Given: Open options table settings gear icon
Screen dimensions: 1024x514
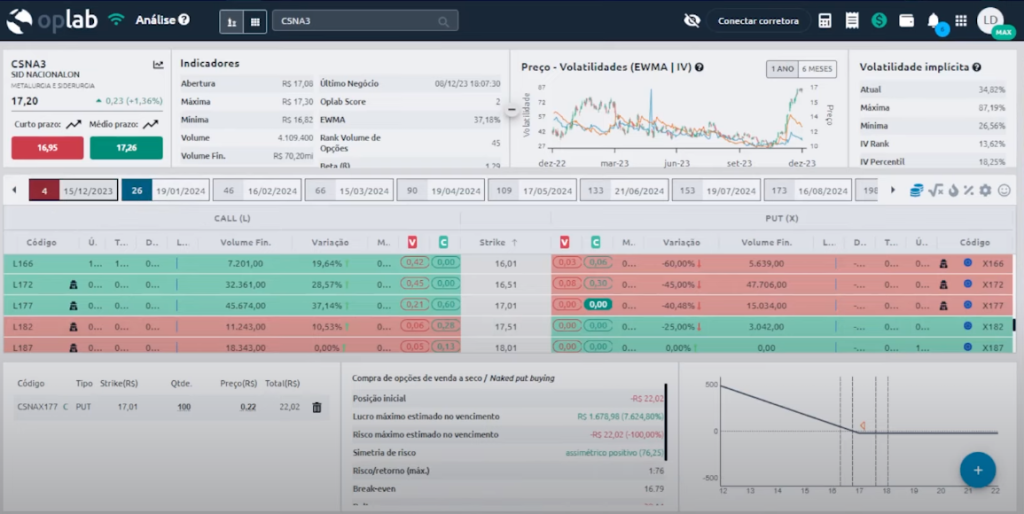Looking at the screenshot, I should click(985, 190).
